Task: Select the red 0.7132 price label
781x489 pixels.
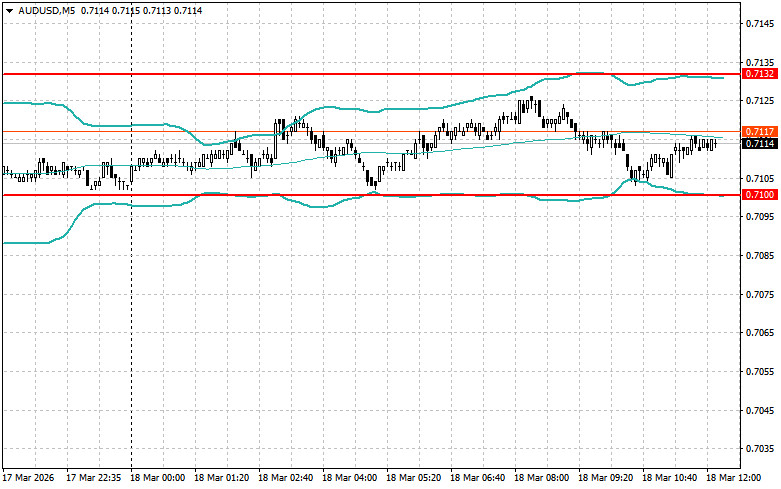Action: (759, 74)
